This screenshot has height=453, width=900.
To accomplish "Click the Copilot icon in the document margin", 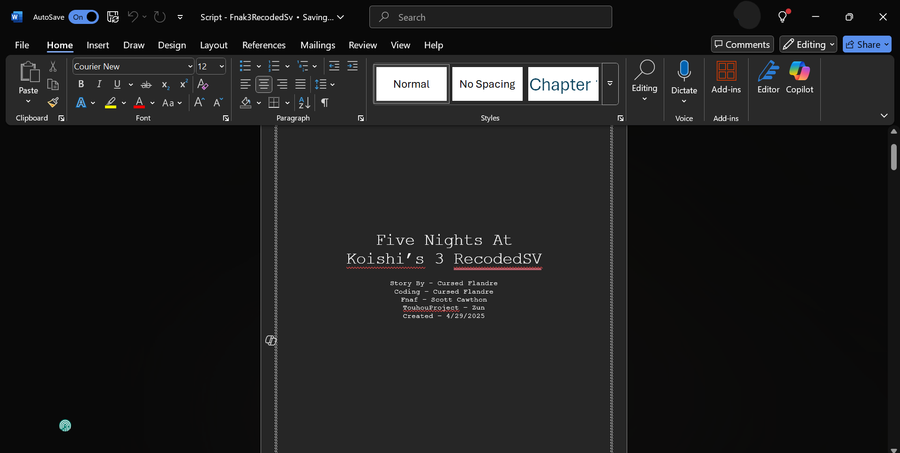I will pyautogui.click(x=270, y=340).
